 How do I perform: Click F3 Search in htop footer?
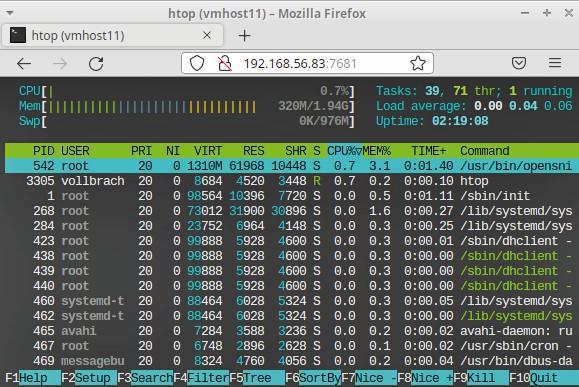pyautogui.click(x=145, y=378)
